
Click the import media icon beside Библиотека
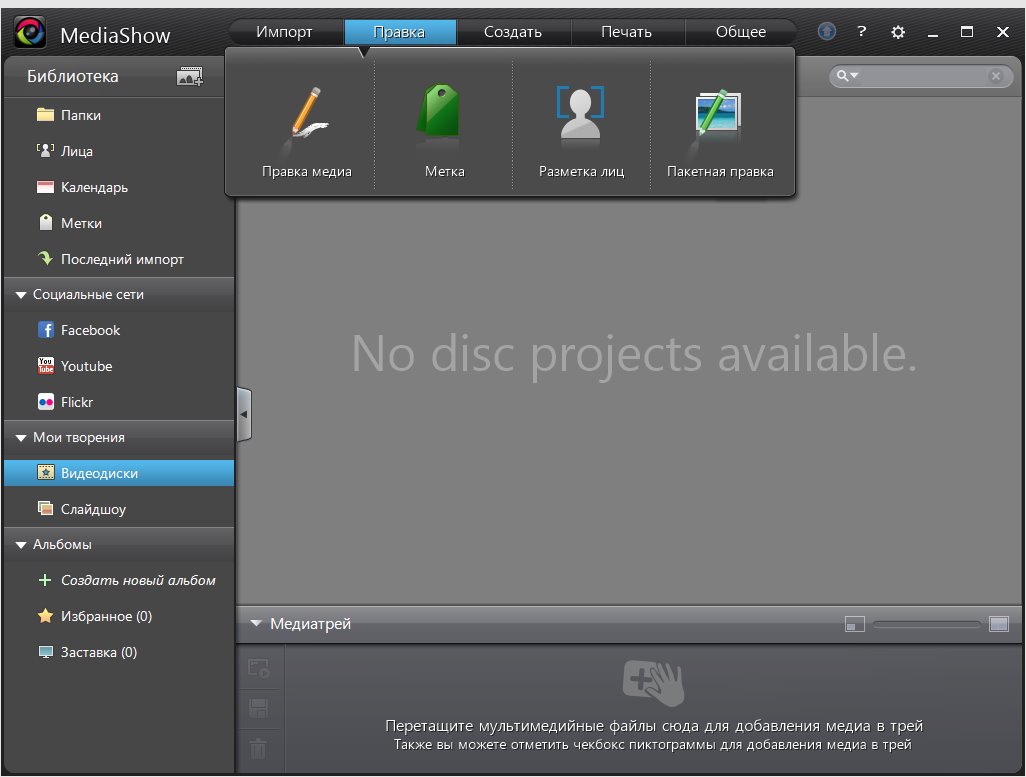189,77
